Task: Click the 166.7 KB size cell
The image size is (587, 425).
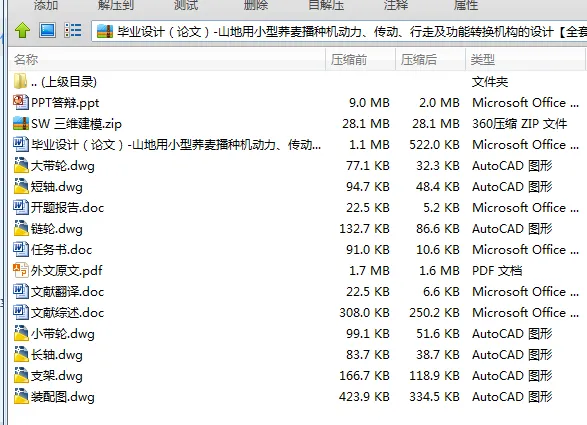Action: (364, 376)
